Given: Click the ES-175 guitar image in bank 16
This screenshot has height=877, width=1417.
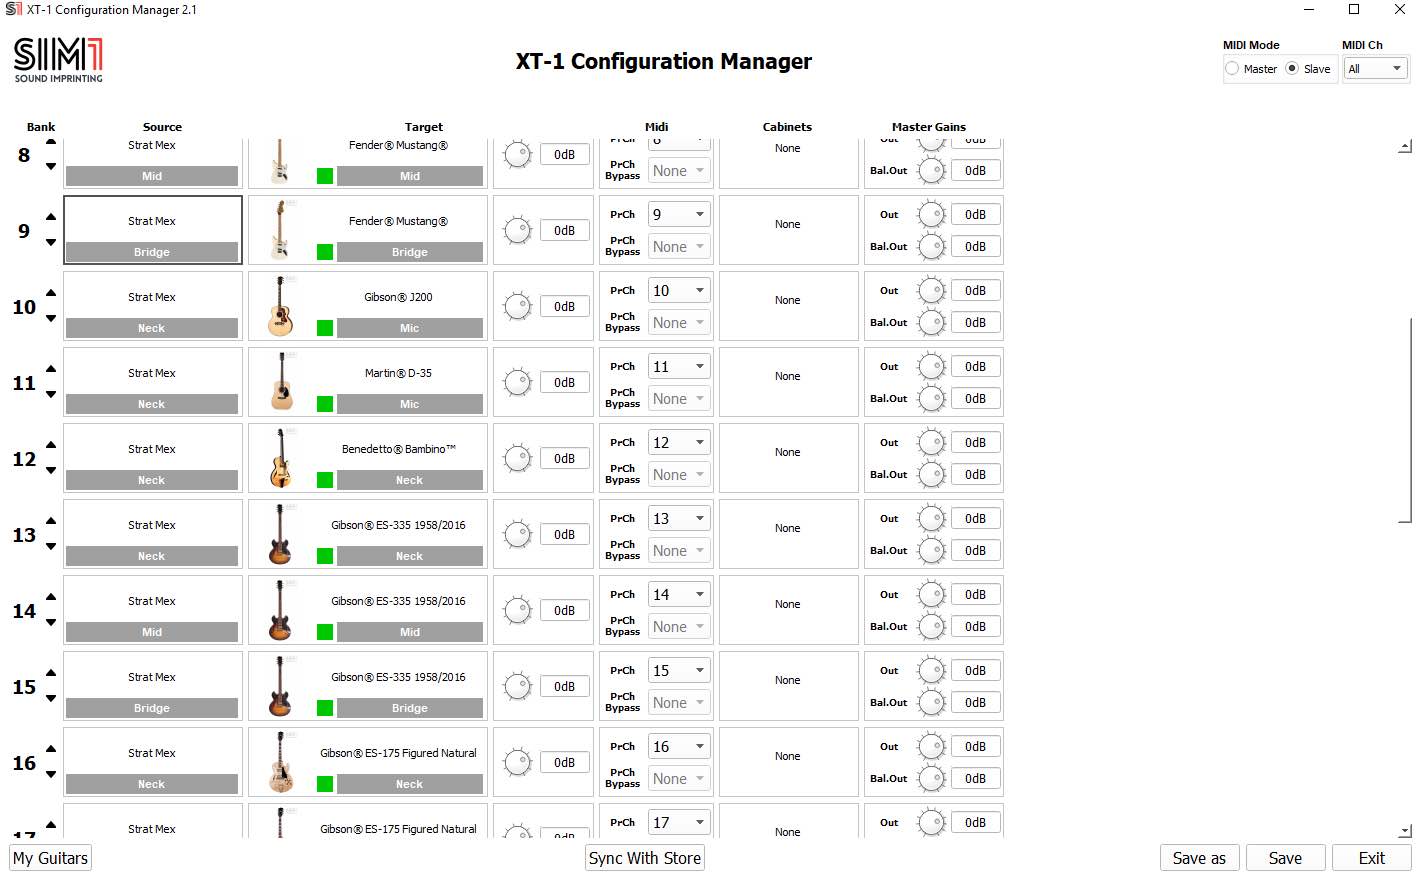Looking at the screenshot, I should pos(281,762).
